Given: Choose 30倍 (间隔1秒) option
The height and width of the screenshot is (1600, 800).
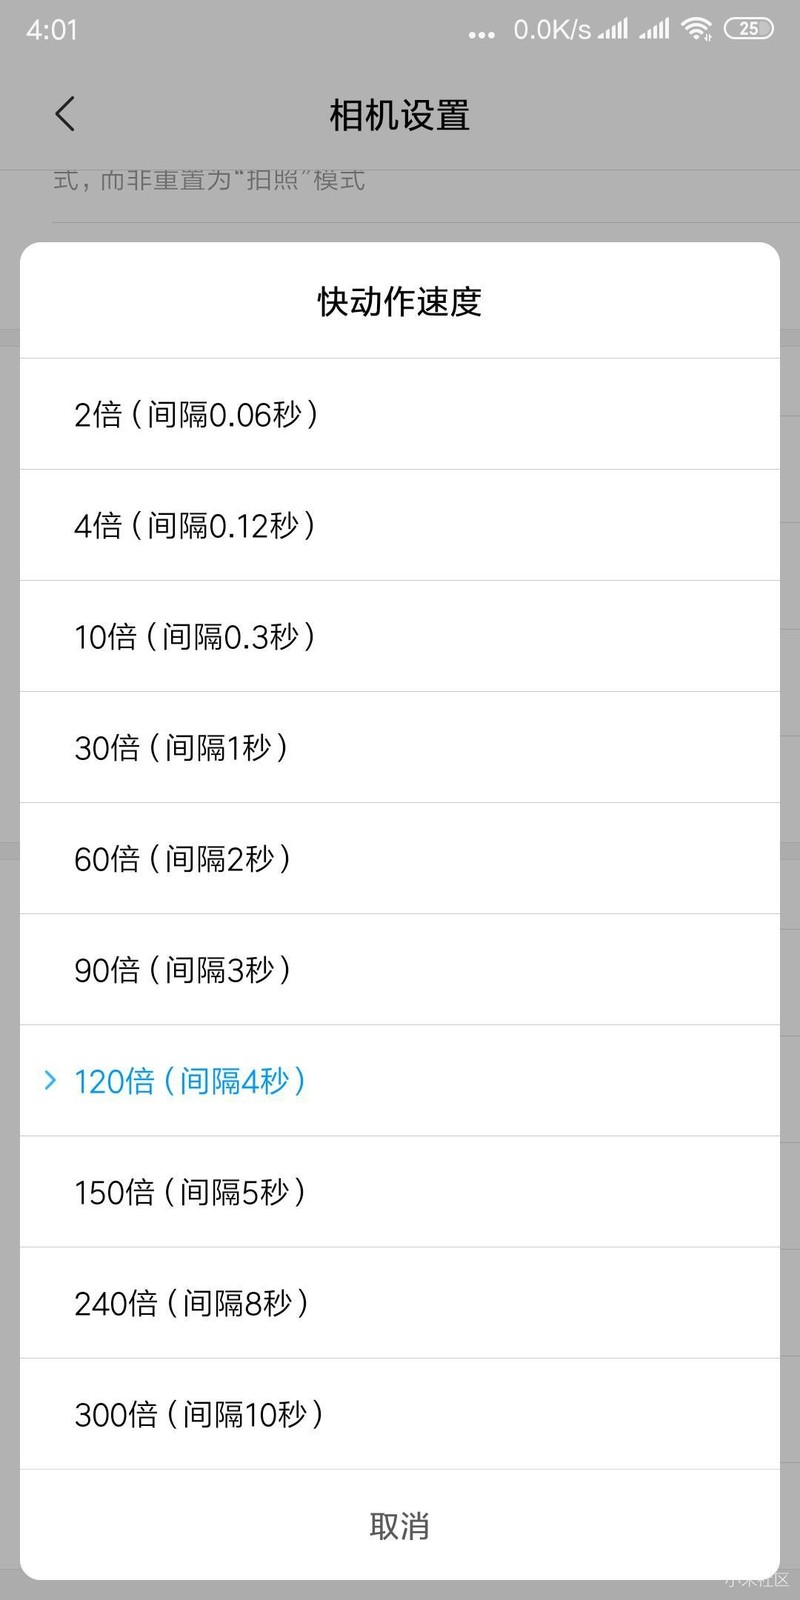Looking at the screenshot, I should pyautogui.click(x=400, y=747).
